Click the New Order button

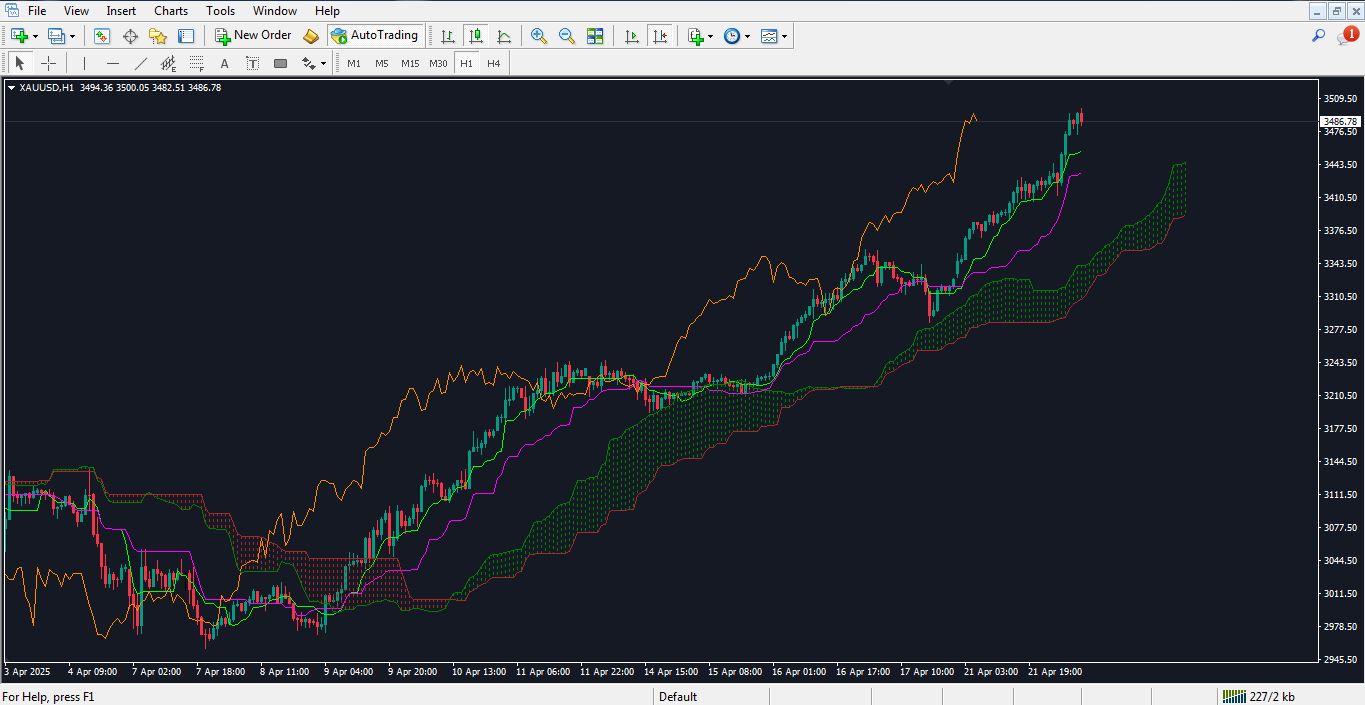coord(254,36)
